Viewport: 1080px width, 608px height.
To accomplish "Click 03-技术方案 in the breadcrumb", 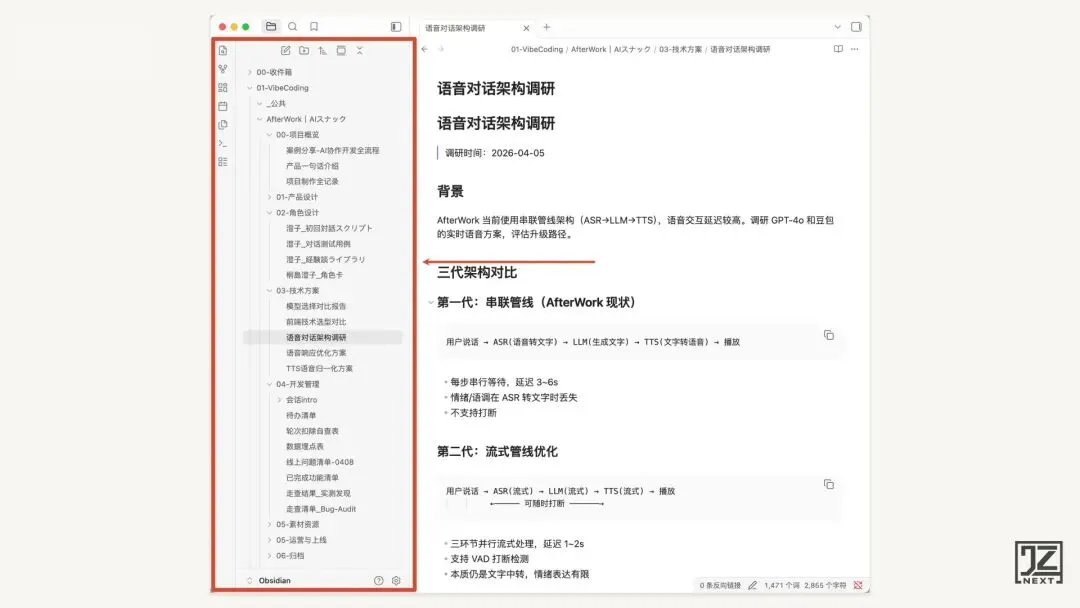I will pyautogui.click(x=681, y=50).
